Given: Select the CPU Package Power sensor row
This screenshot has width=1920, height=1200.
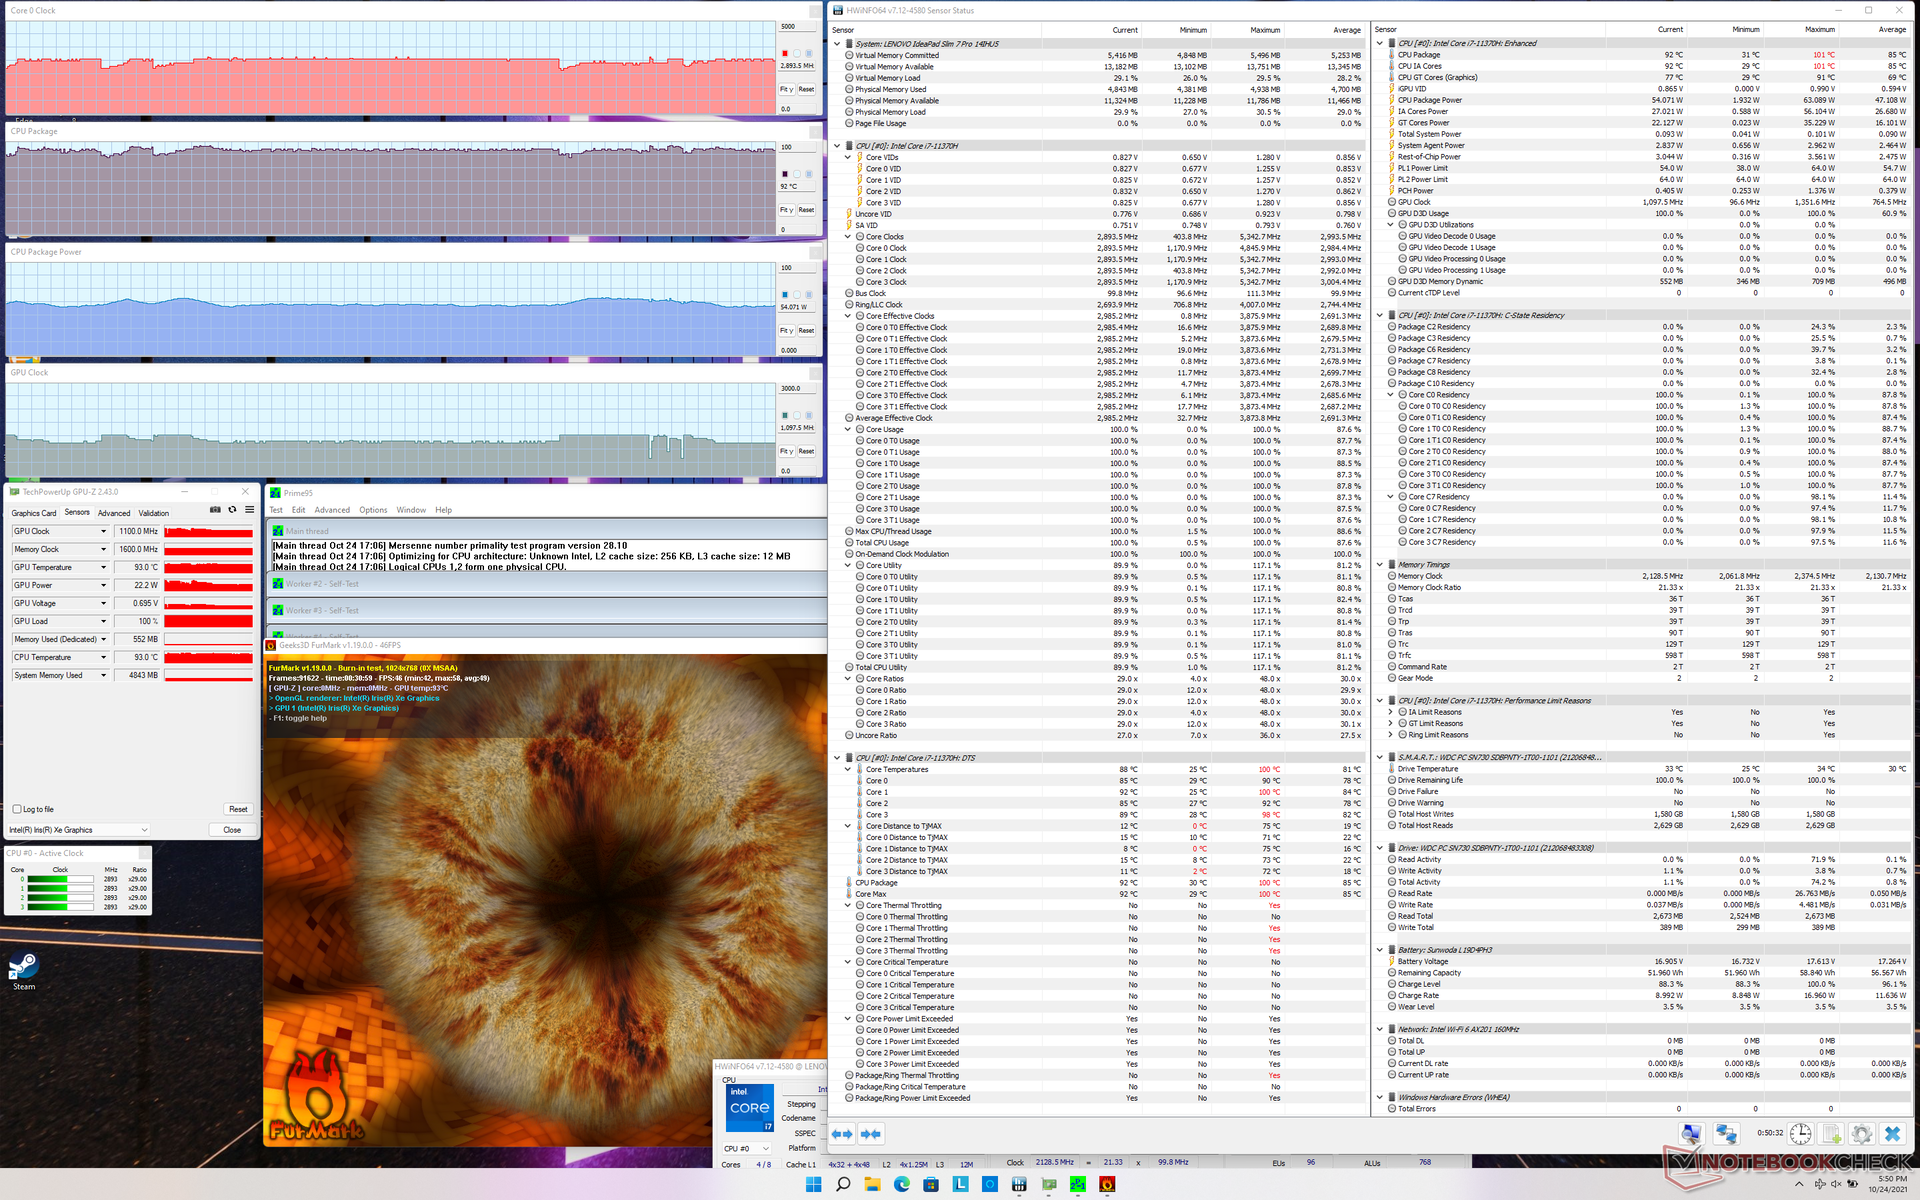Looking at the screenshot, I should (1648, 100).
